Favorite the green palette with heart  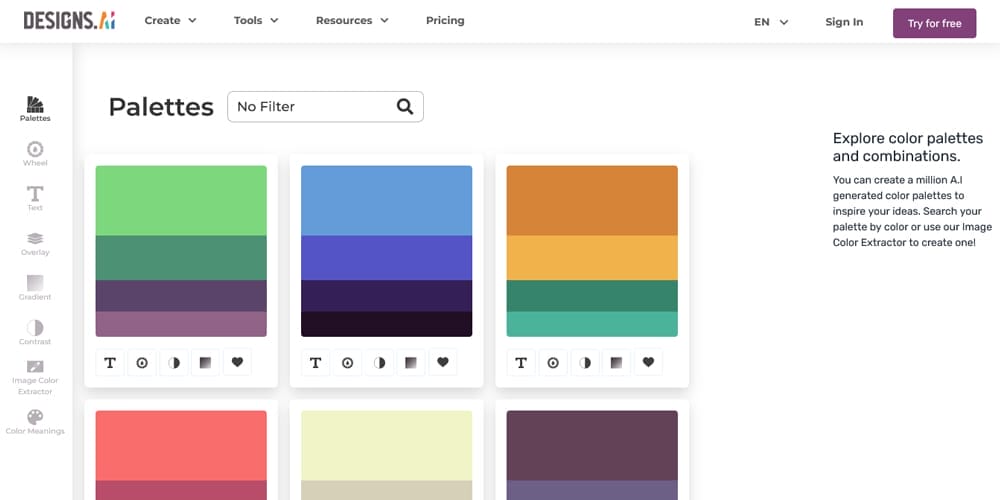(x=237, y=362)
